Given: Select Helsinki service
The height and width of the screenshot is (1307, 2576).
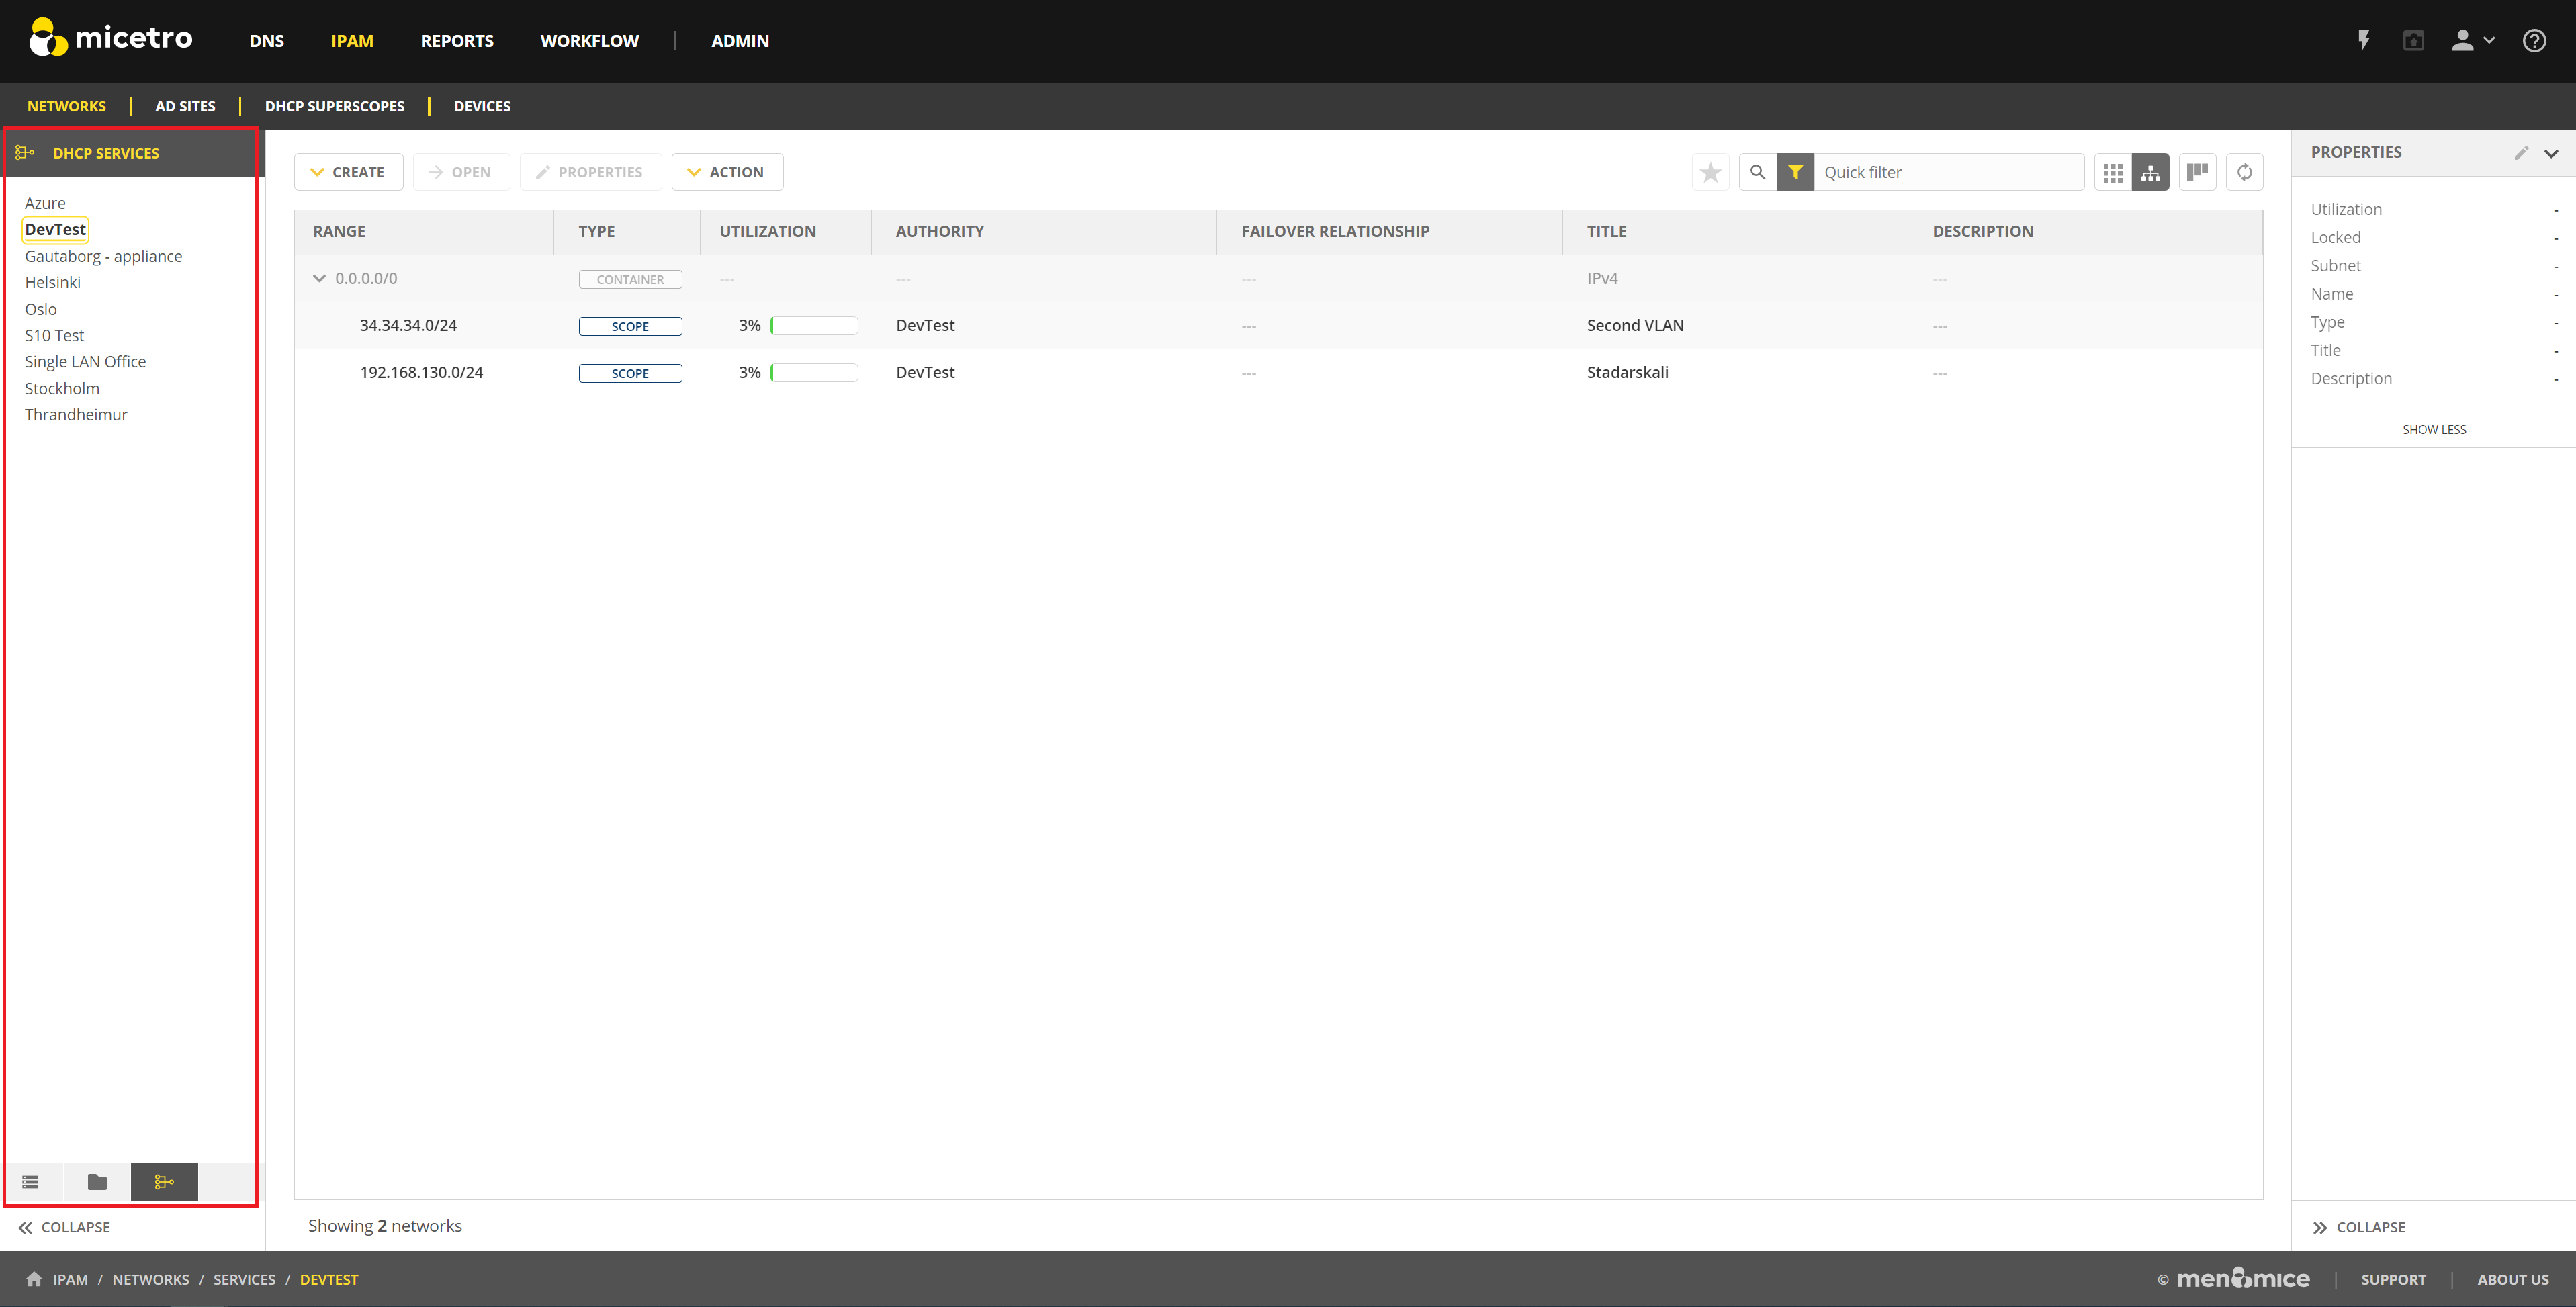Looking at the screenshot, I should pos(52,282).
